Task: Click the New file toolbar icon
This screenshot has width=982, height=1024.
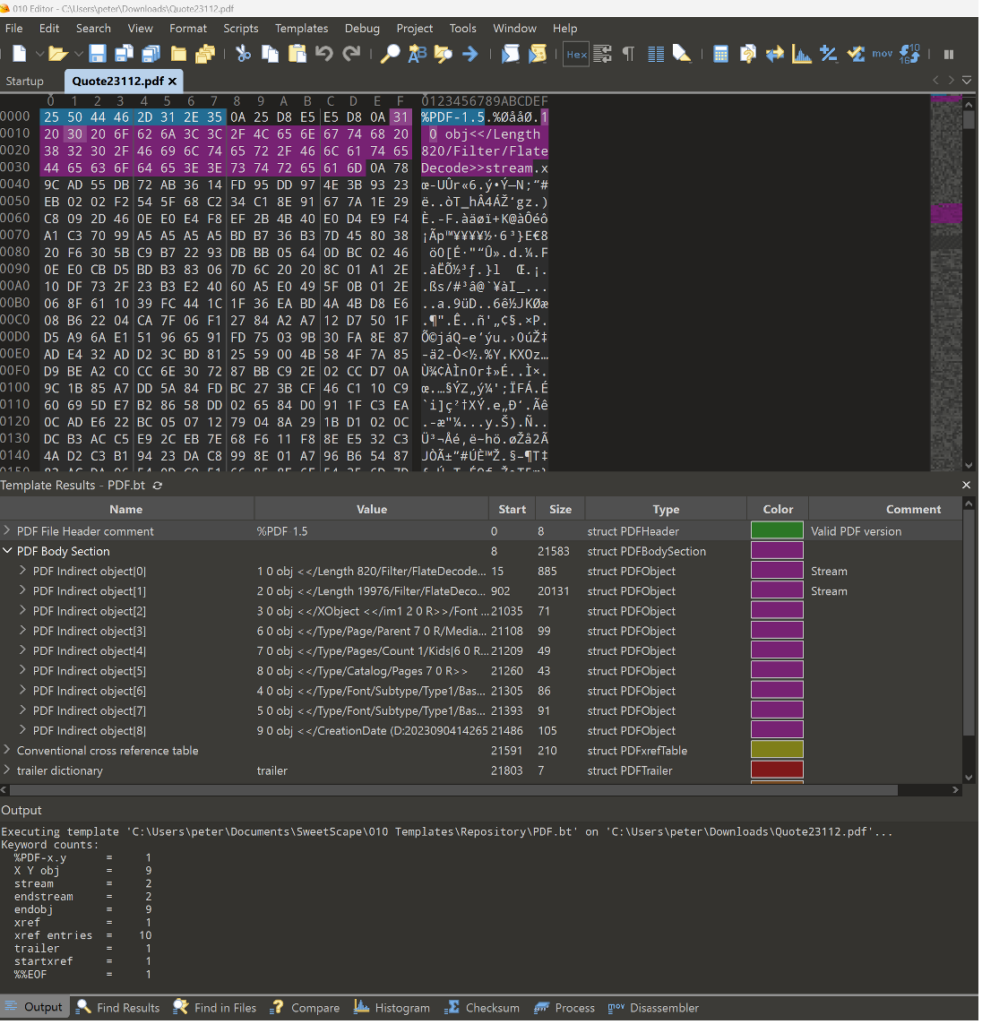Action: (x=20, y=54)
